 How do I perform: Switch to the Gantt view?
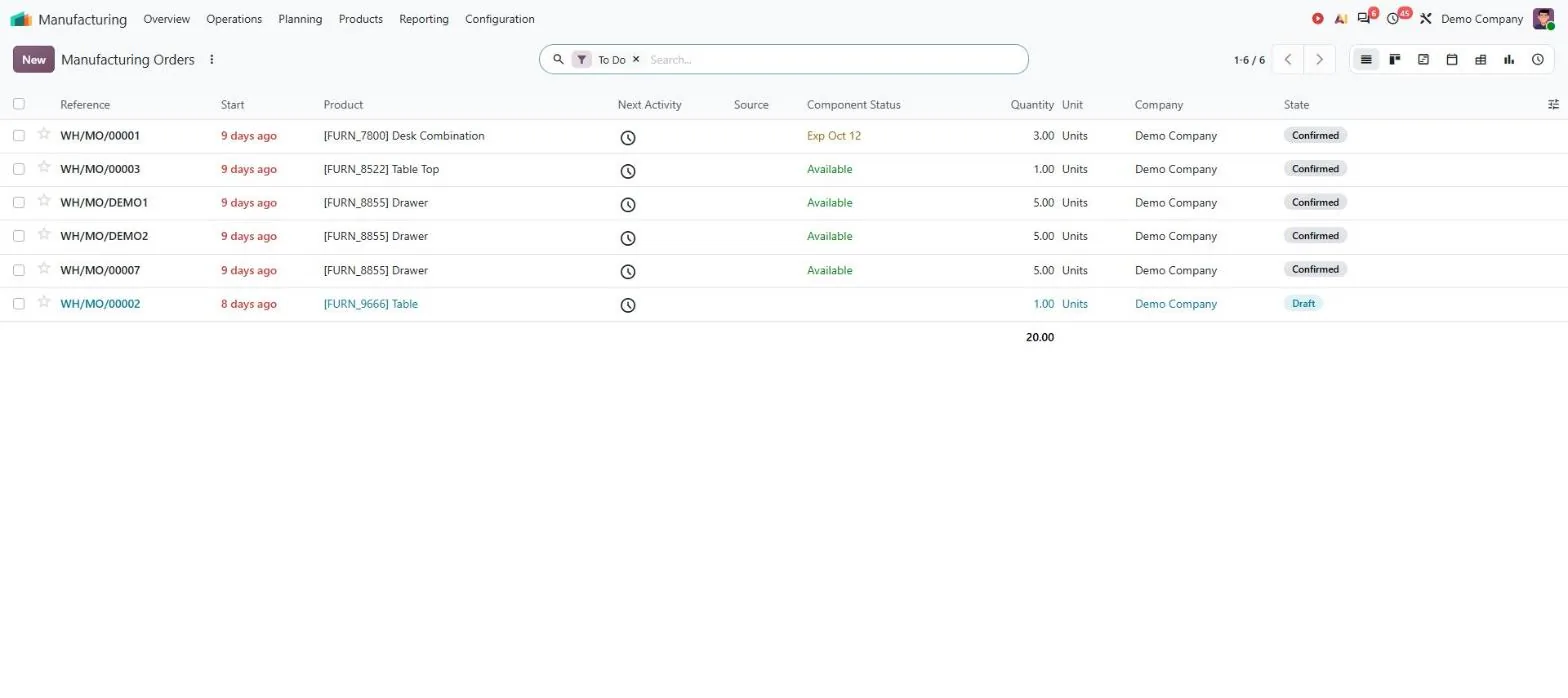[1423, 60]
